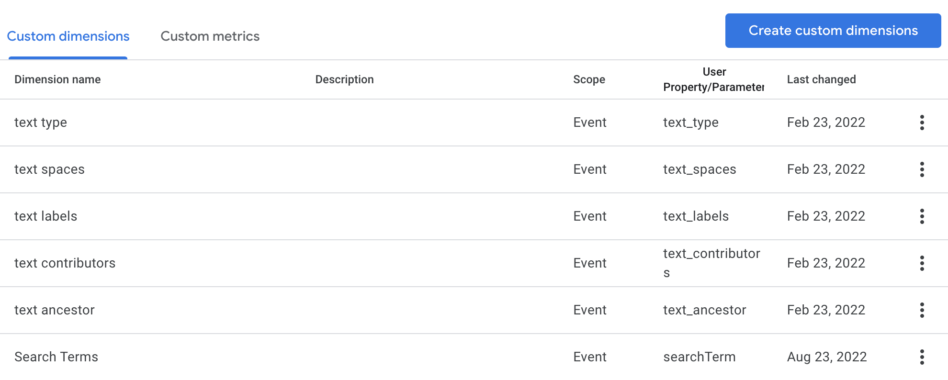Screen dimensions: 948x380
Task: Click the Dimension name column header
Action: coord(57,79)
